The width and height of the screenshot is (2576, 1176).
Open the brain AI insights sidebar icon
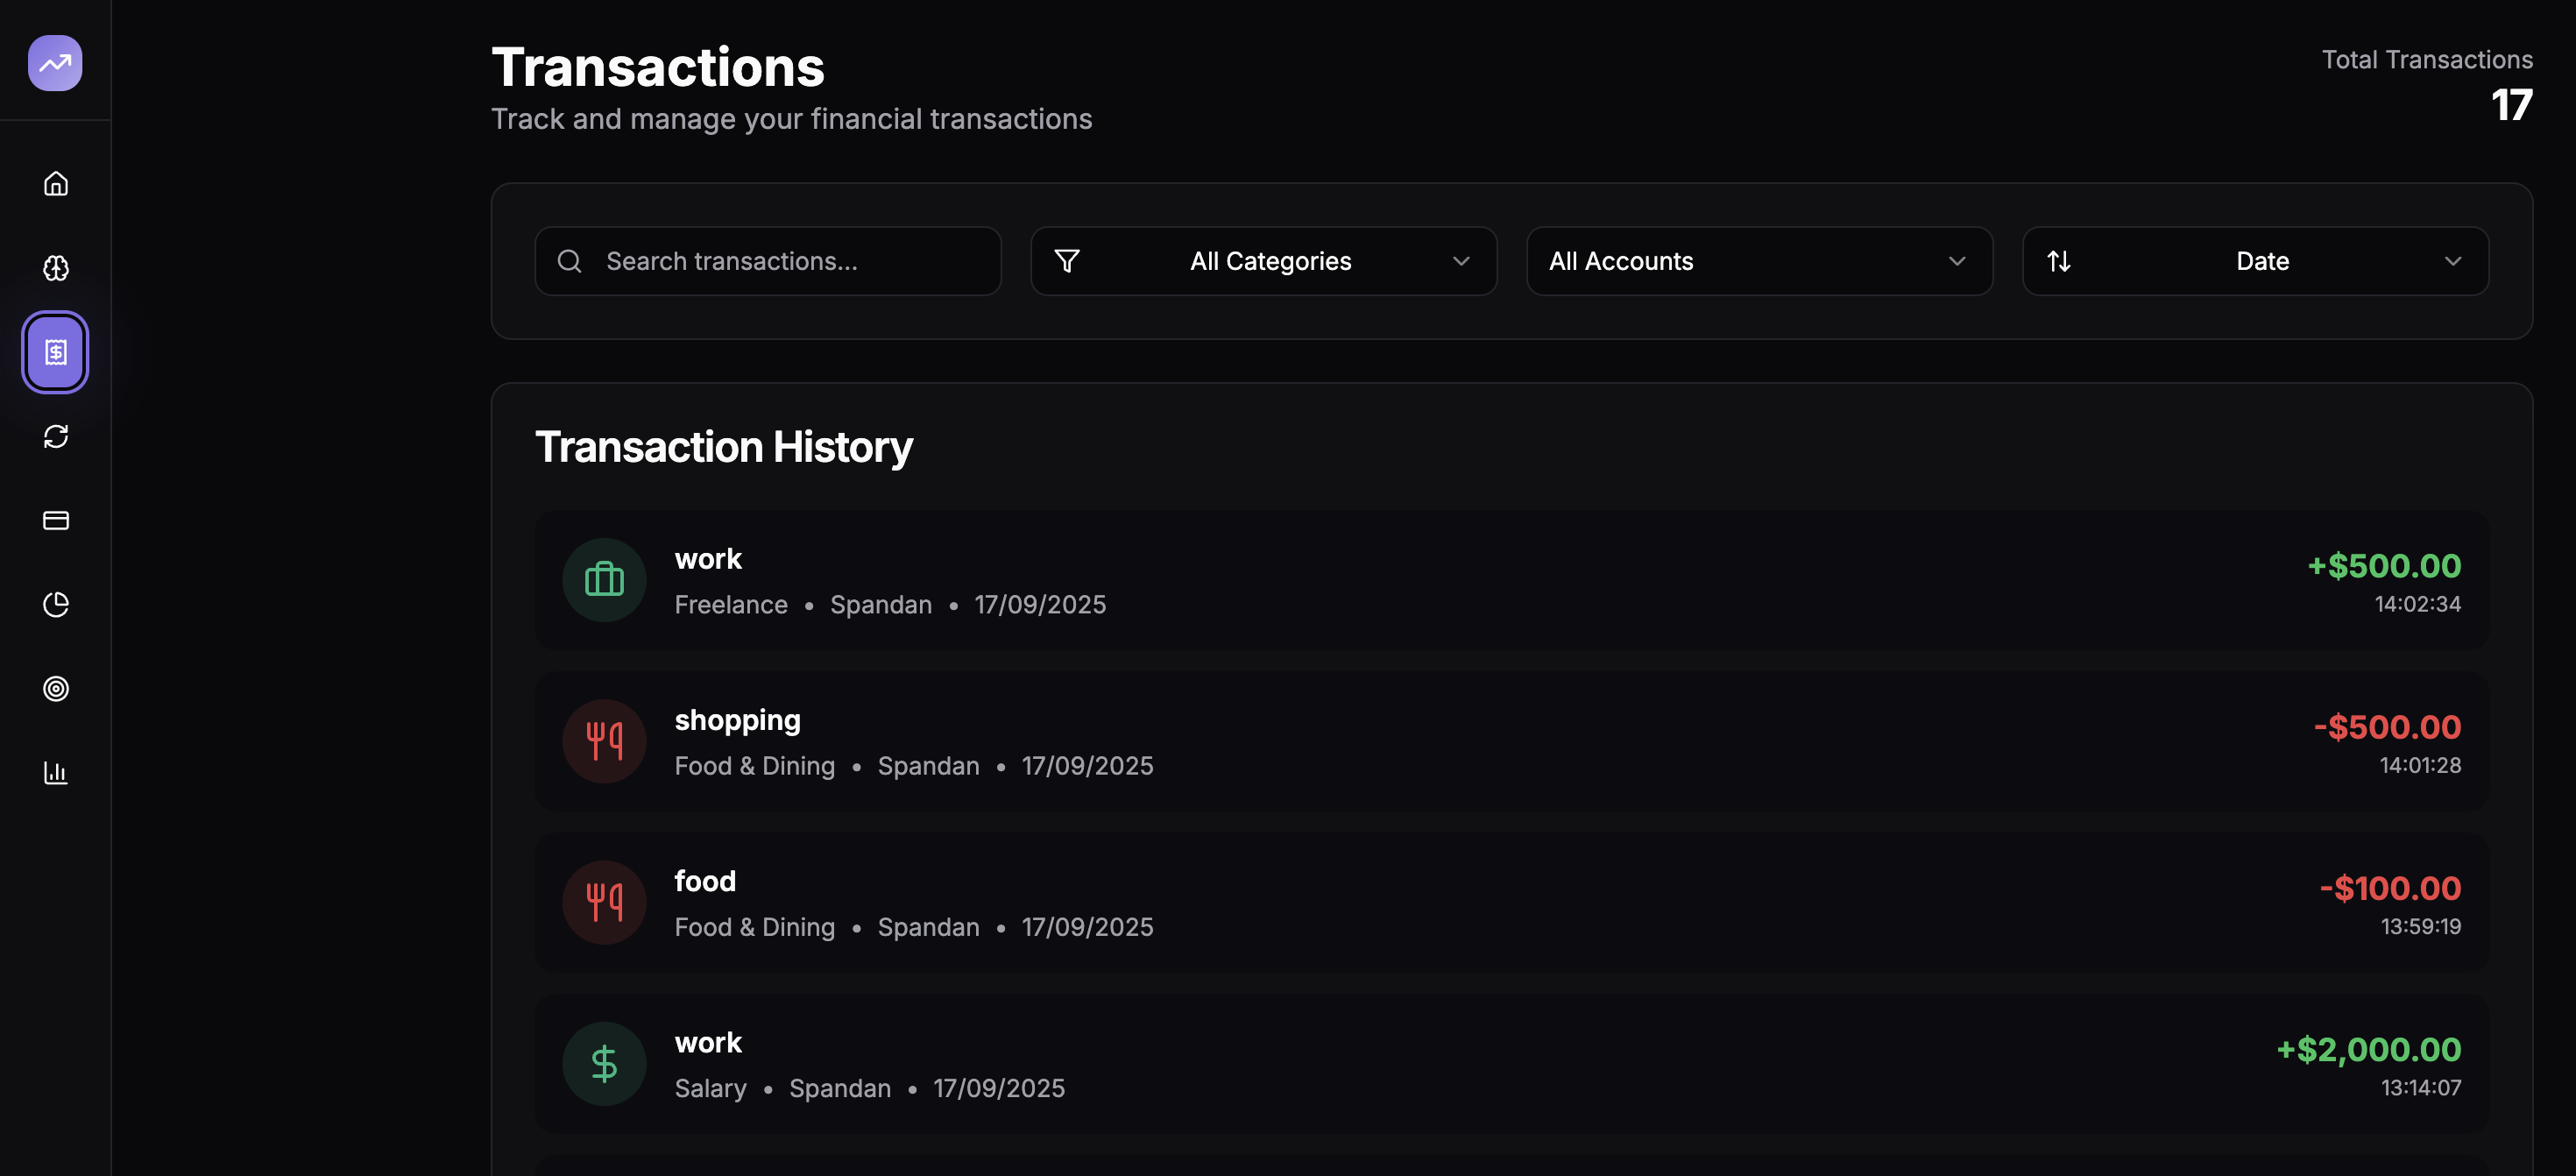point(56,268)
